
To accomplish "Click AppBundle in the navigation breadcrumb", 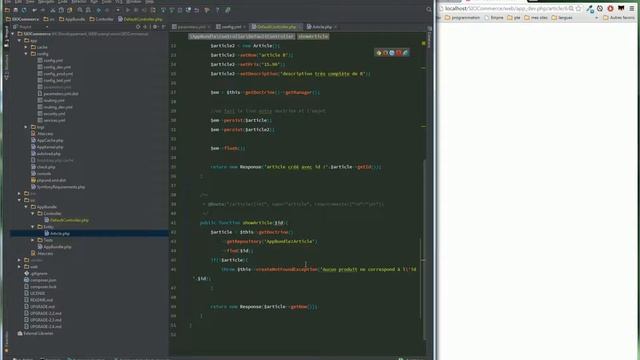I will [x=72, y=19].
